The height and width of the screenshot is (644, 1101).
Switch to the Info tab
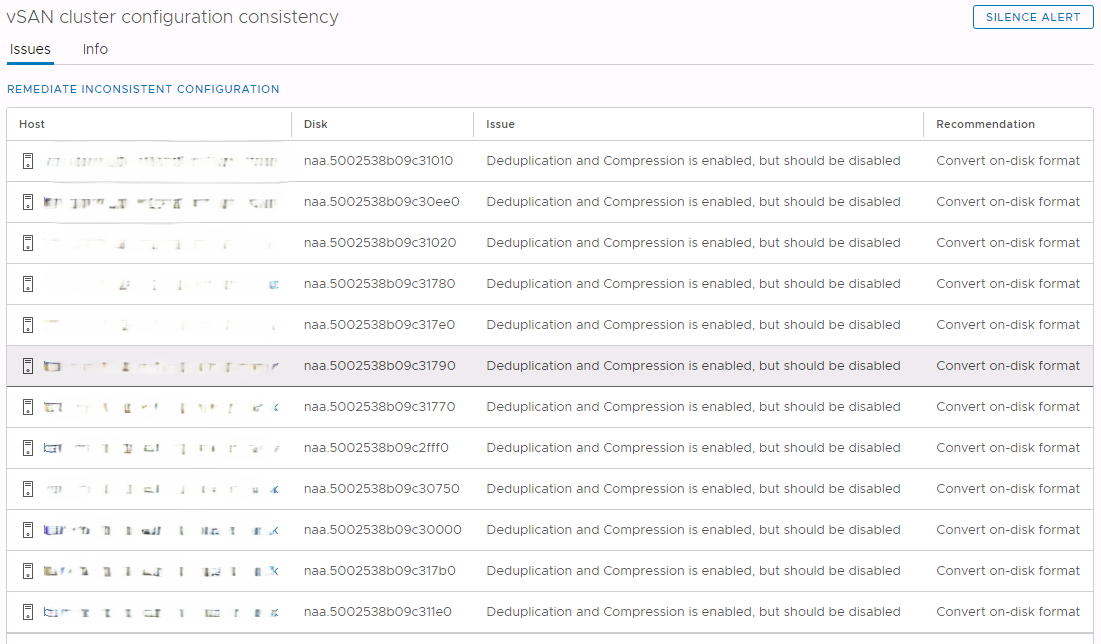click(95, 49)
